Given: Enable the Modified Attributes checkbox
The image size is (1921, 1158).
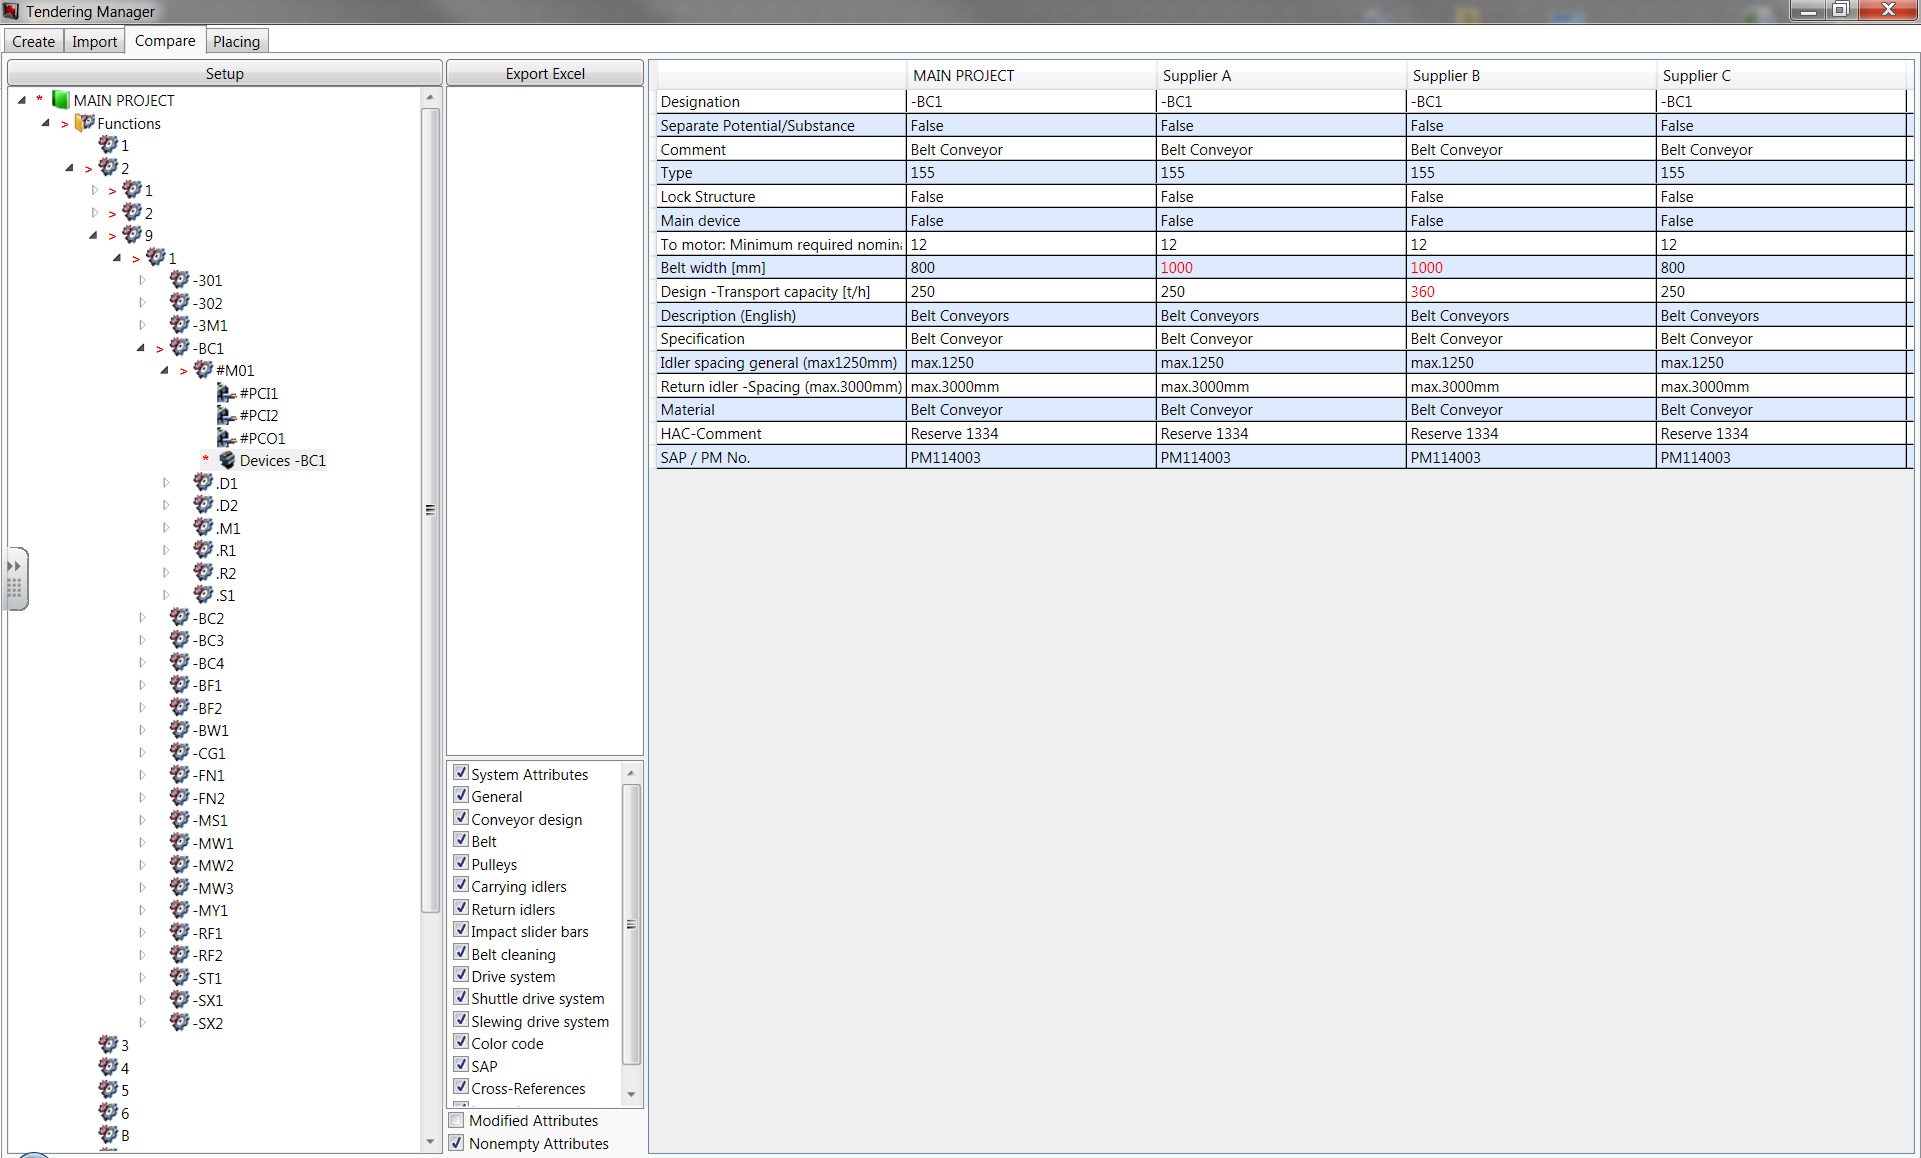Looking at the screenshot, I should (x=457, y=1120).
